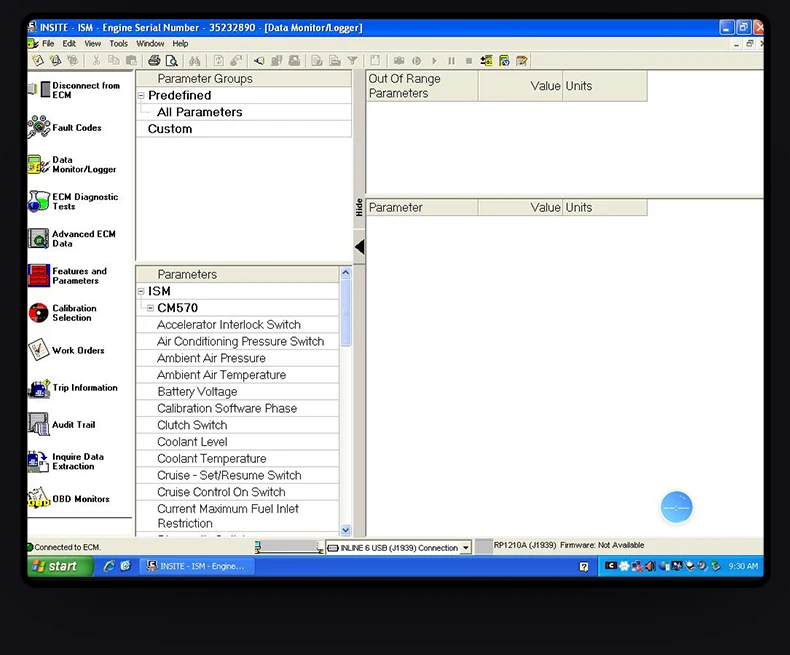Screen dimensions: 790x655
Task: Select All Parameters group
Action: tap(200, 112)
